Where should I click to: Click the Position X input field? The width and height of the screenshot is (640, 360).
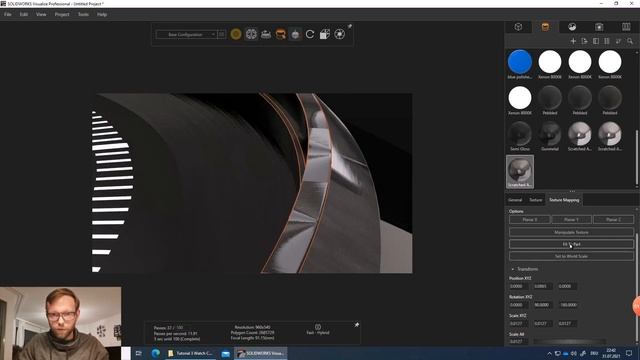pos(519,287)
